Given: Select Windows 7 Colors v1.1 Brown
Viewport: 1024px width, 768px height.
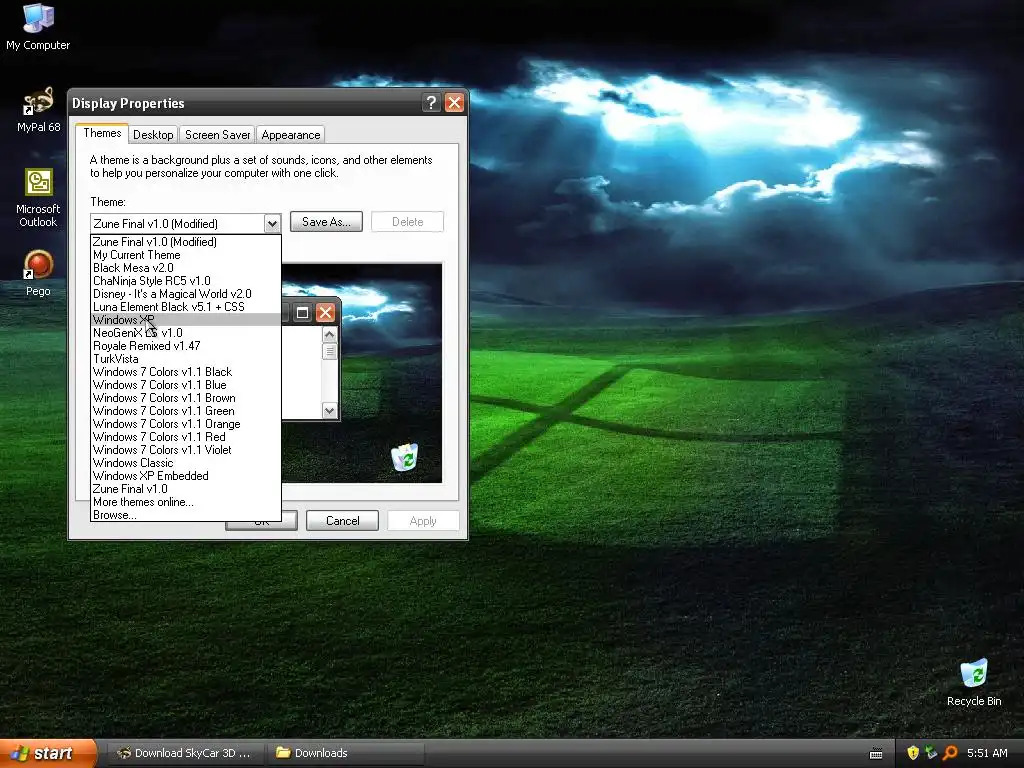Looking at the screenshot, I should click(x=186, y=398).
